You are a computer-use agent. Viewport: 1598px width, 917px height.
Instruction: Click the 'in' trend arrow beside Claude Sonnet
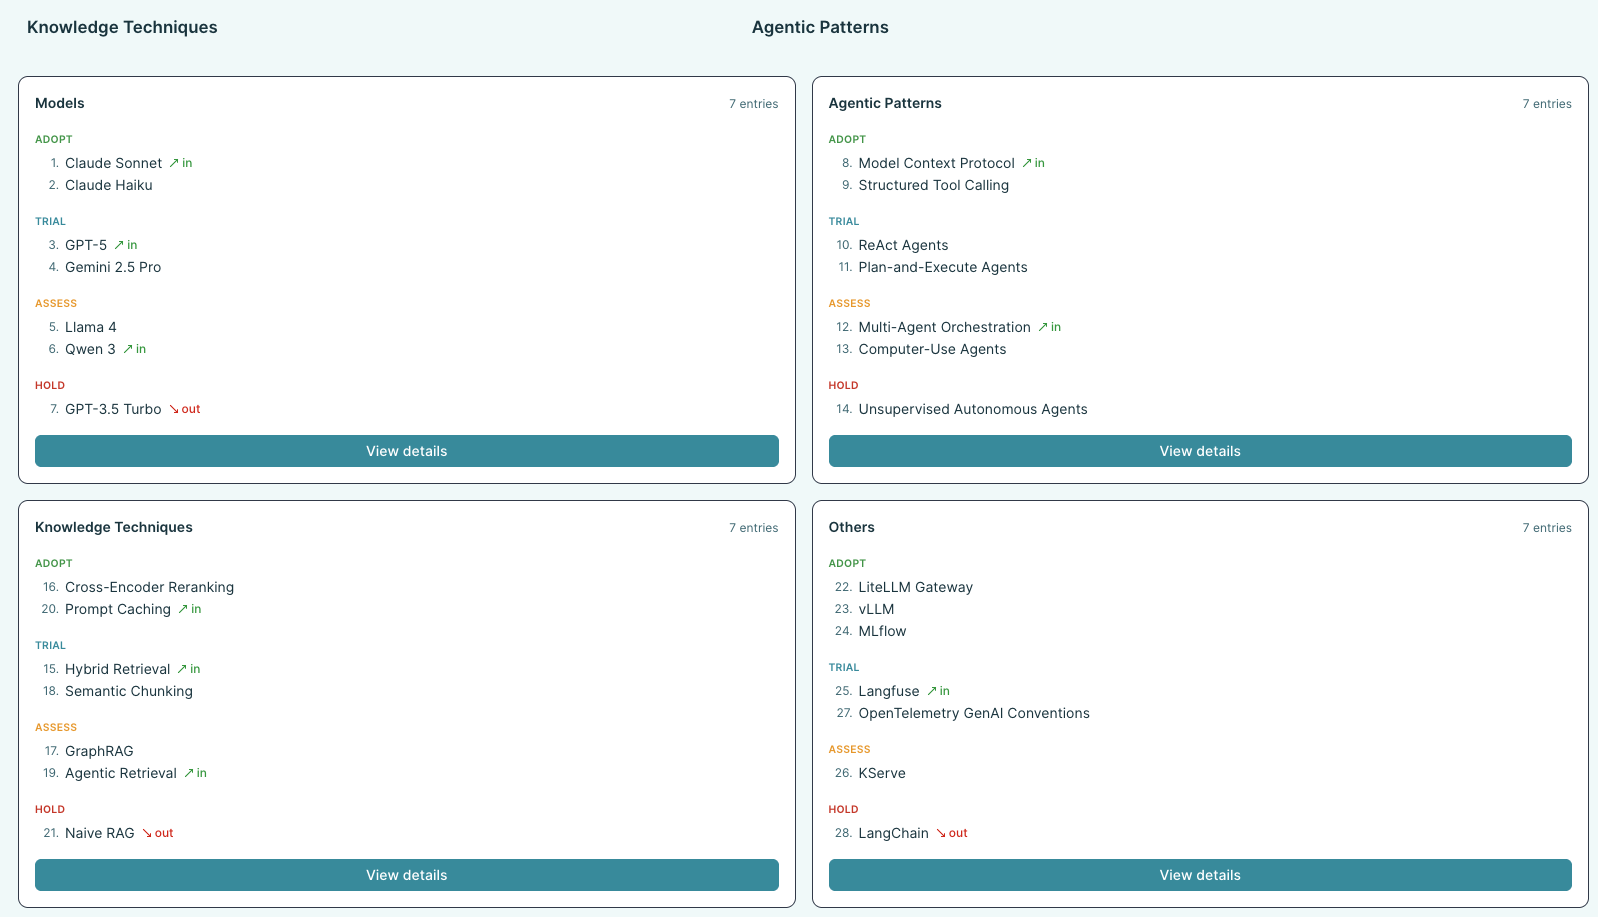(181, 163)
